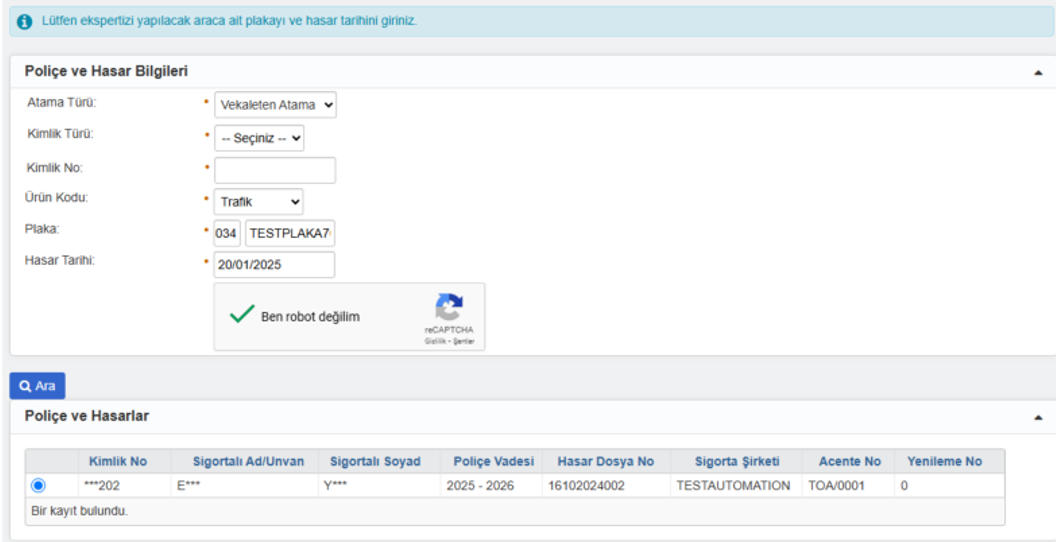Screen dimensions: 1056x542
Task: Open the Atama Türü dropdown
Action: click(x=275, y=105)
